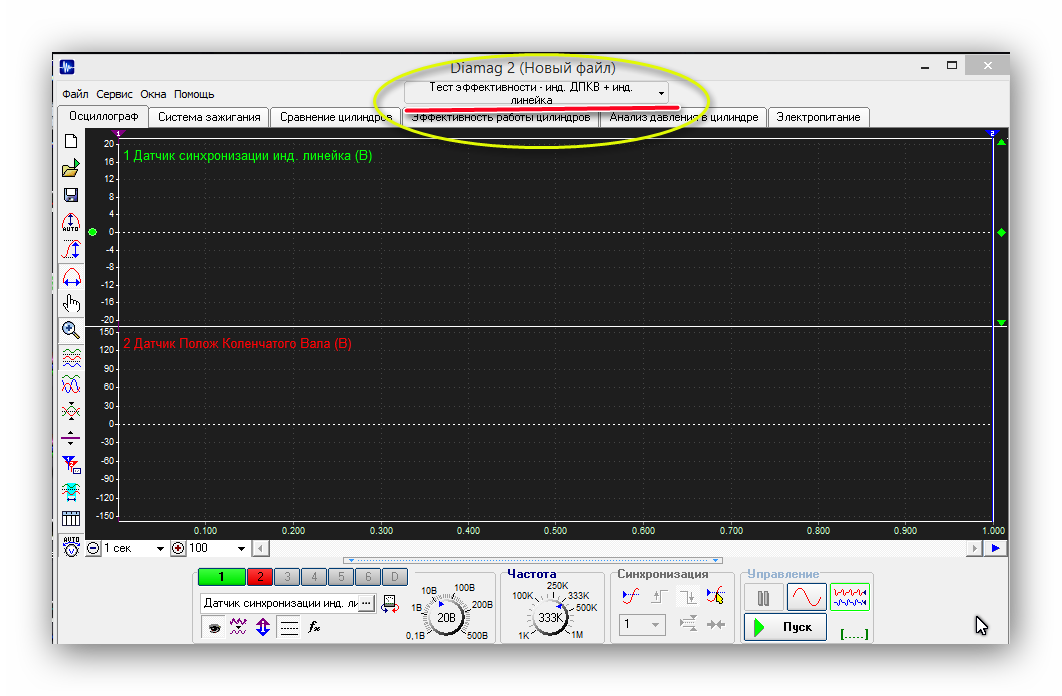Click the AUTO voltmeter icon

[71, 546]
